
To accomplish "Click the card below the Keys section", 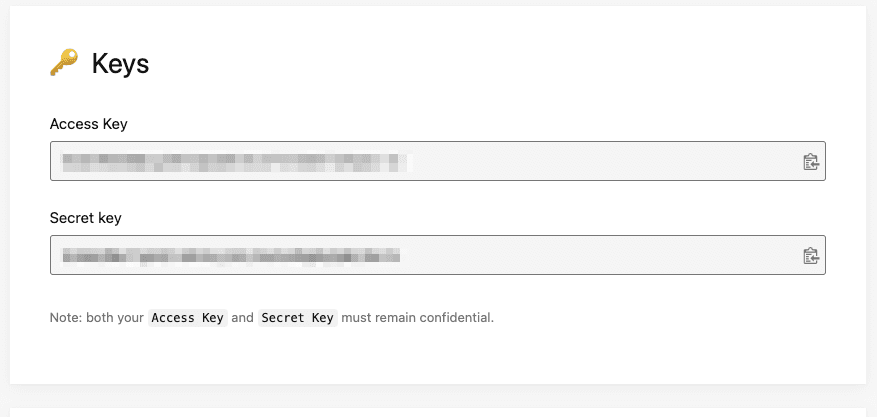I will click(438, 411).
